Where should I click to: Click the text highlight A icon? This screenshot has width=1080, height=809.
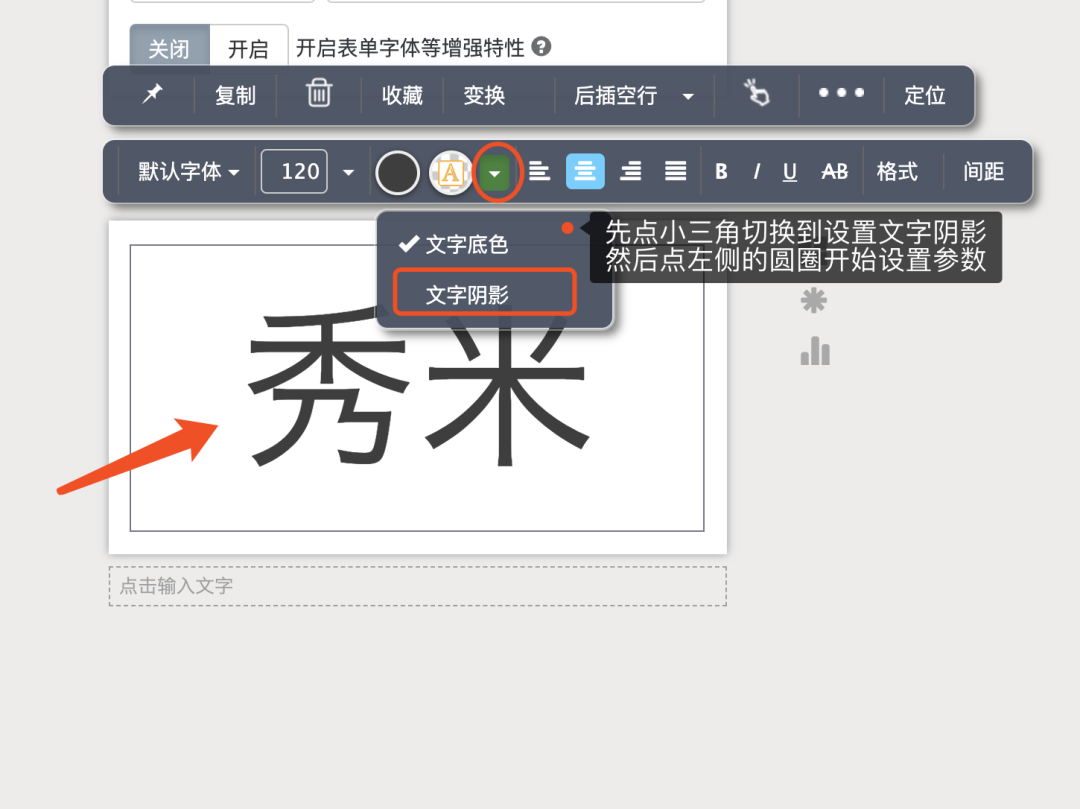pos(450,171)
